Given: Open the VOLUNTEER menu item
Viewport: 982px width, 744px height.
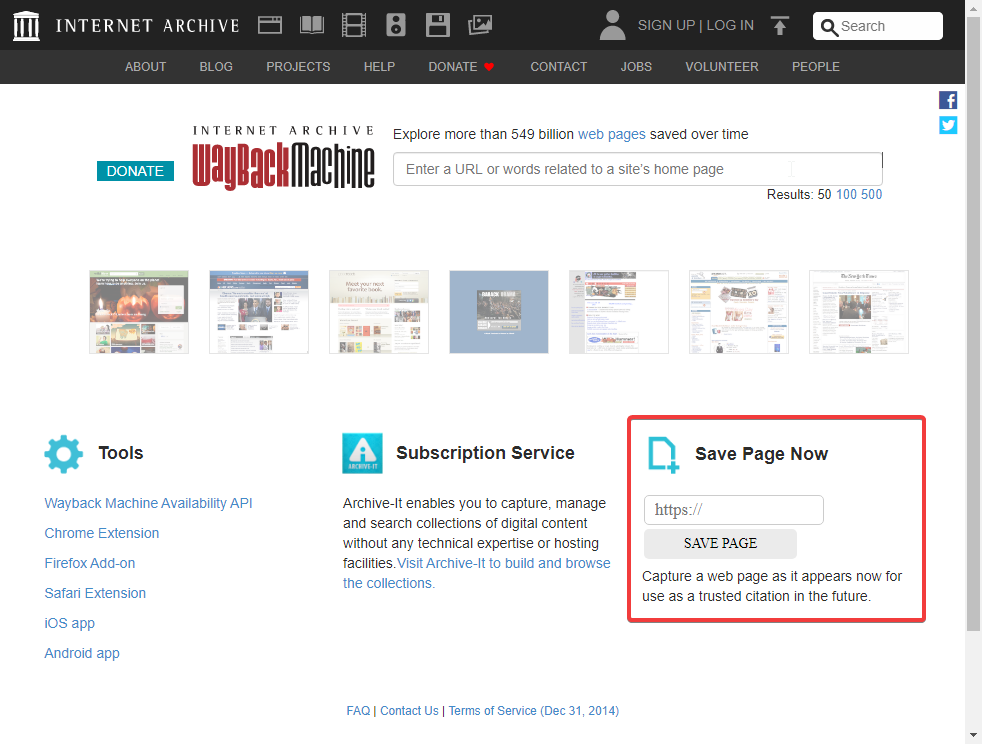Looking at the screenshot, I should click(x=721, y=67).
